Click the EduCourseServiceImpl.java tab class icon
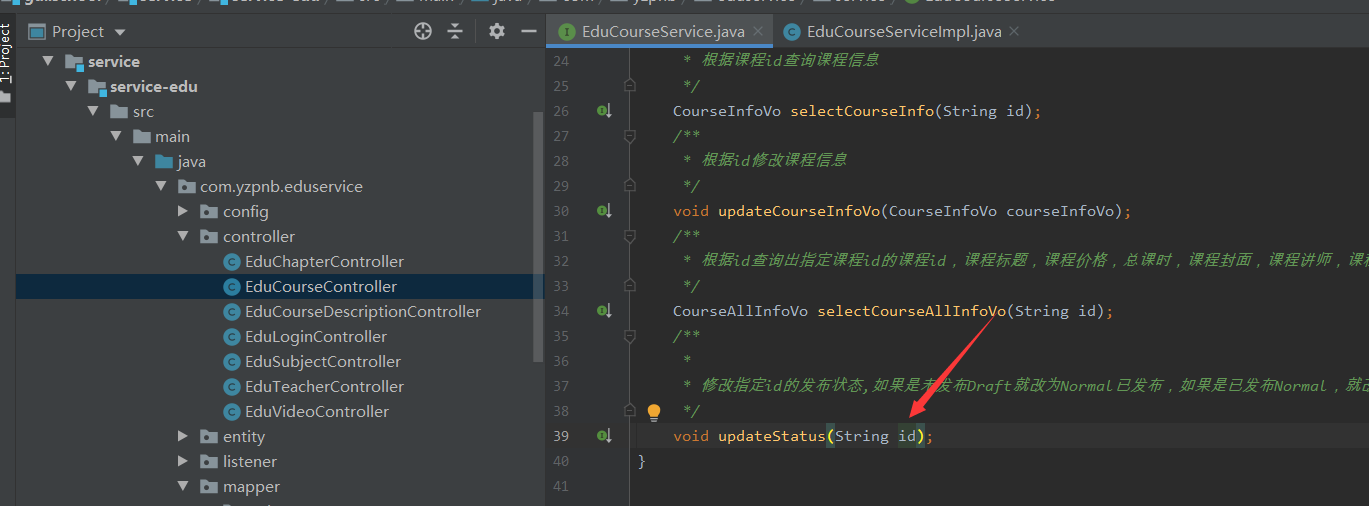 [792, 32]
